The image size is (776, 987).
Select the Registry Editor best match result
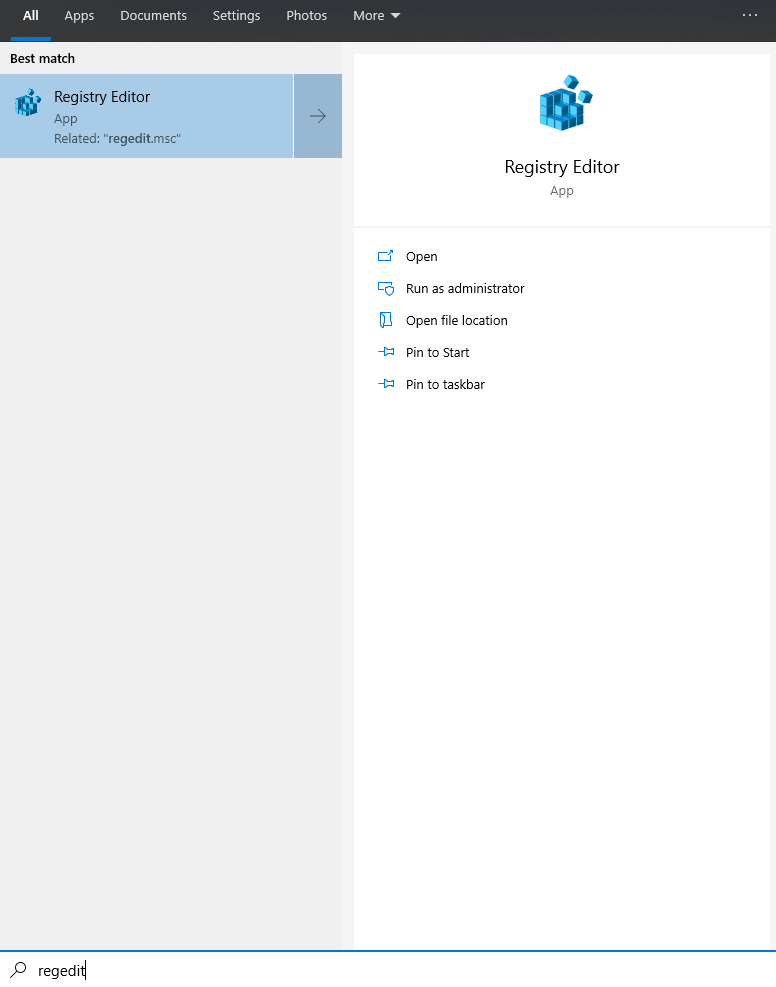(146, 116)
